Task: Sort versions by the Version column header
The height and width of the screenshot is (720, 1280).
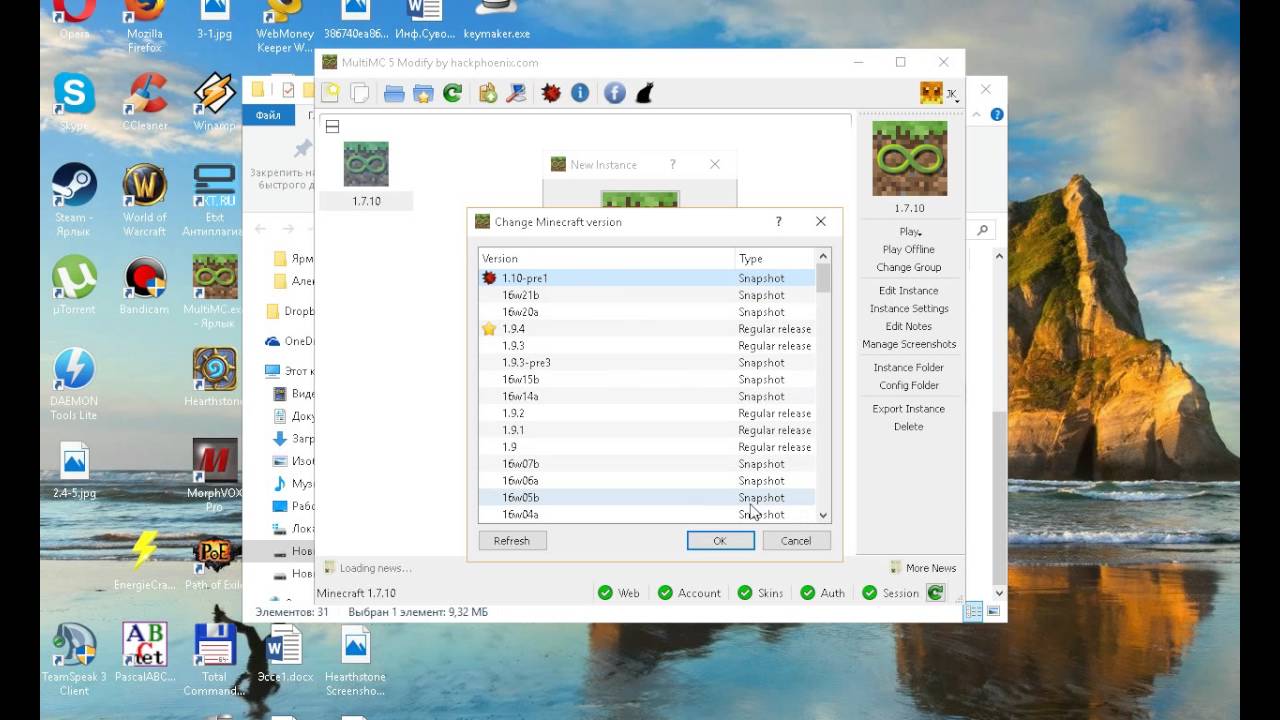Action: (x=606, y=258)
